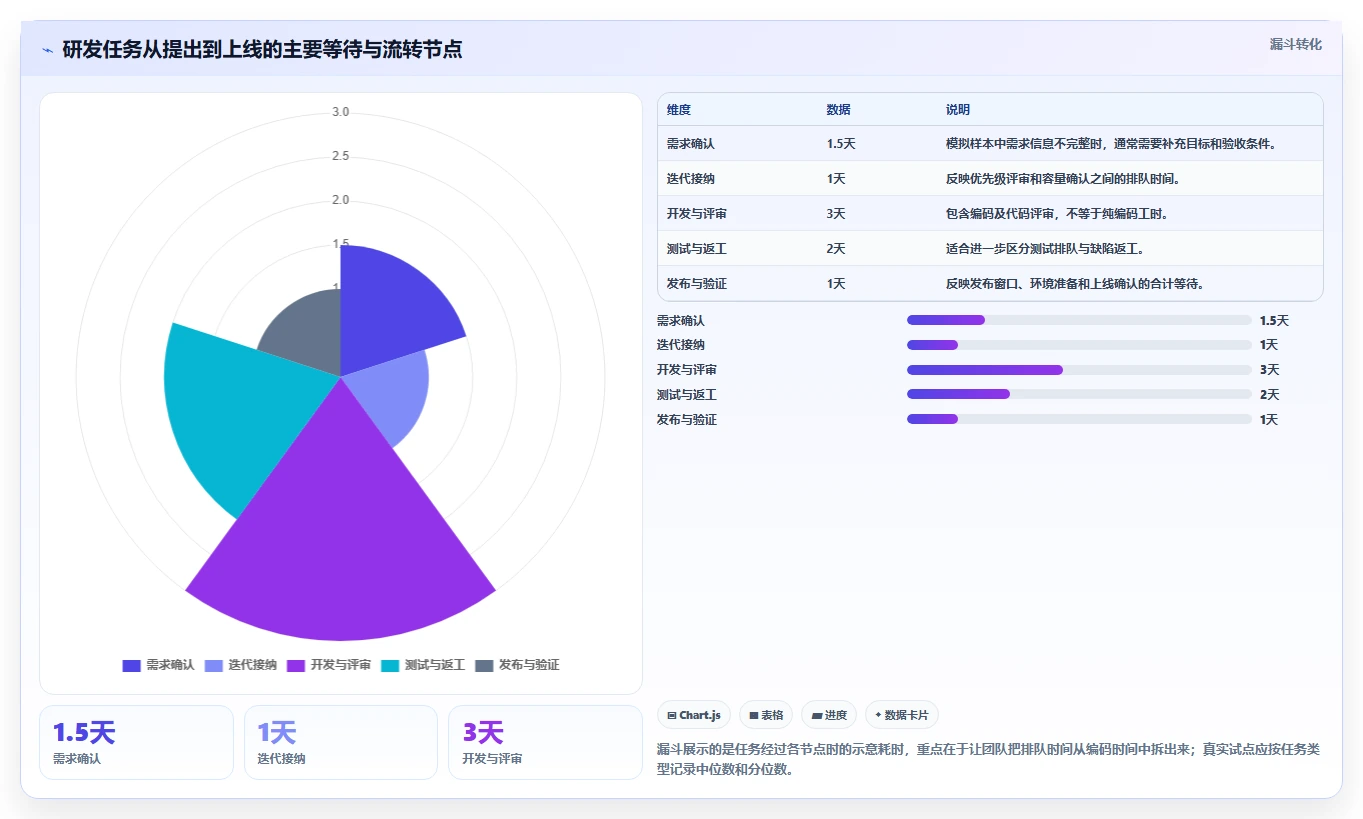The height and width of the screenshot is (819, 1363).
Task: Click the description starting 模拟样本中需求信息
Action: pyautogui.click(x=1111, y=144)
